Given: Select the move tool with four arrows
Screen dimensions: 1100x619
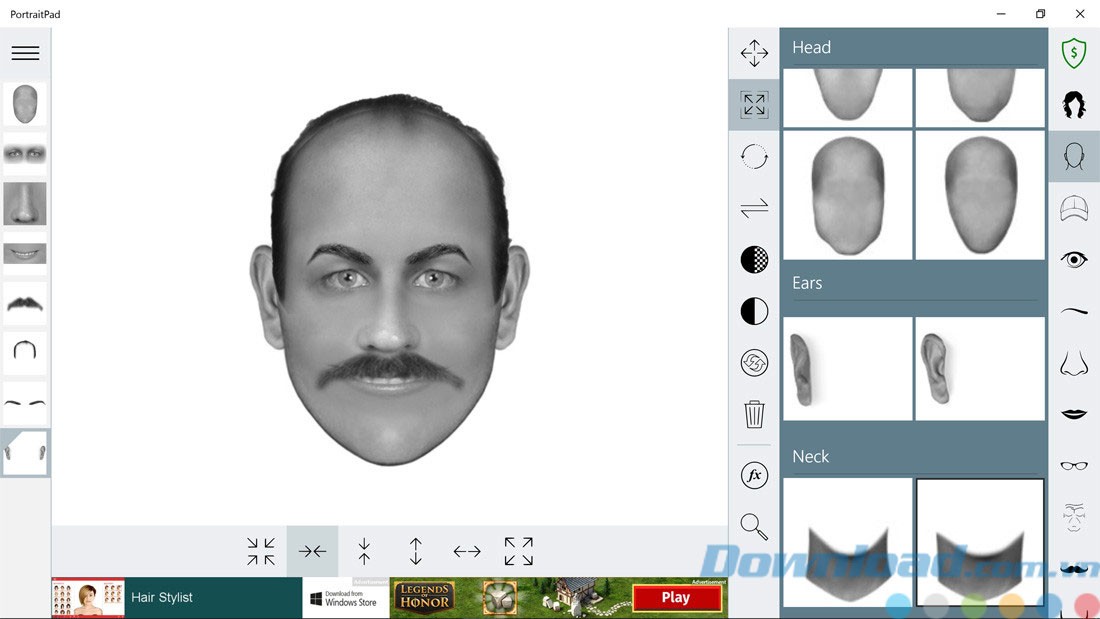Looking at the screenshot, I should click(754, 53).
